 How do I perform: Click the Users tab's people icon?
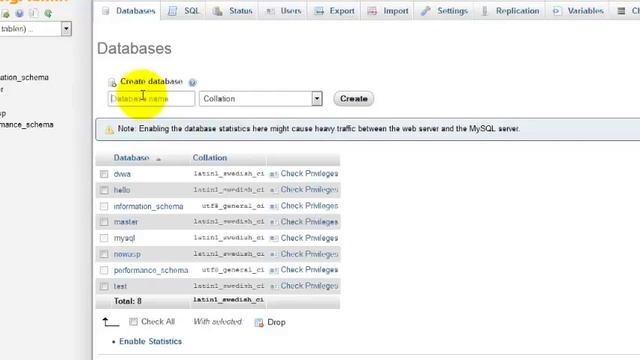(270, 11)
